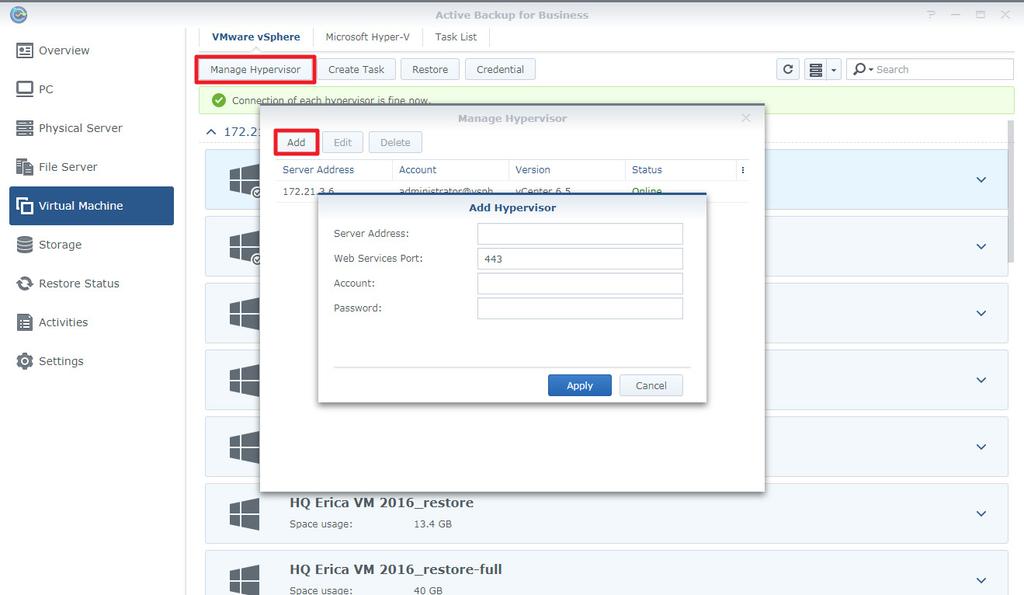Viewport: 1024px width, 595px height.
Task: Sort by Server Address column header
Action: pos(334,170)
